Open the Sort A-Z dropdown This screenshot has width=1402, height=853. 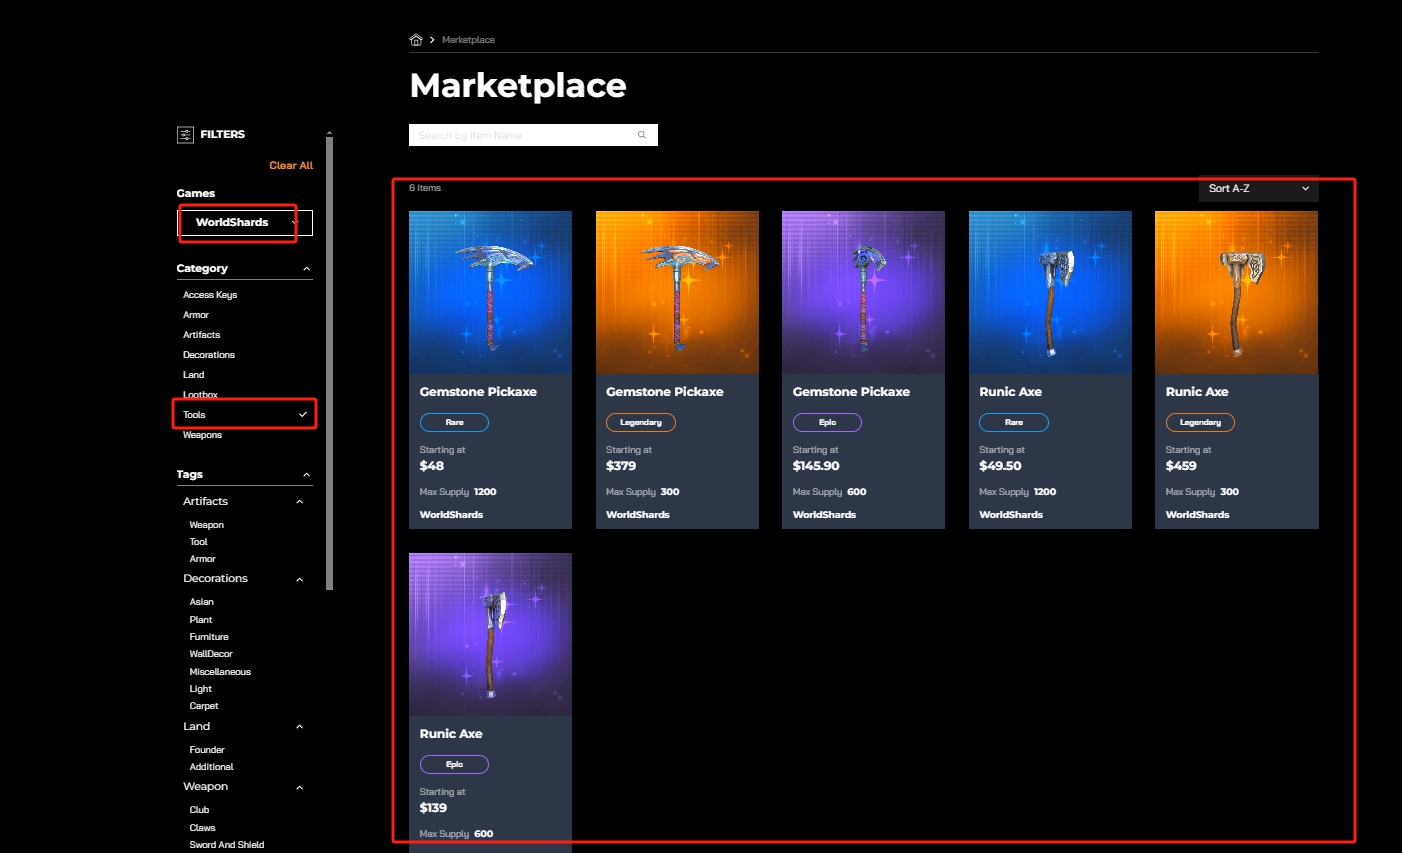coord(1258,188)
